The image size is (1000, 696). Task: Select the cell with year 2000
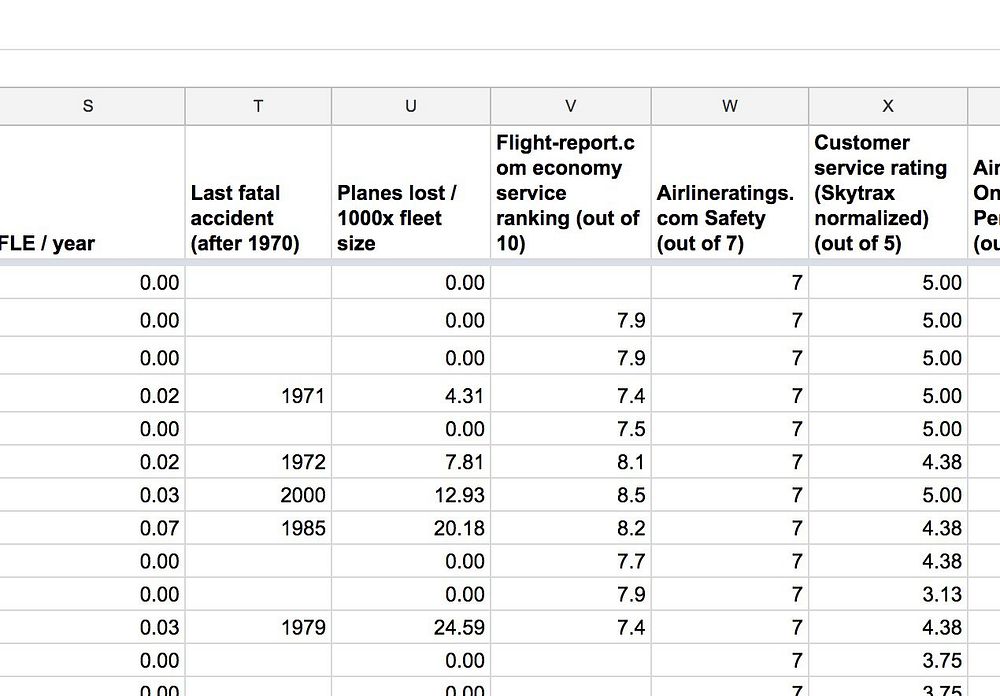click(258, 495)
